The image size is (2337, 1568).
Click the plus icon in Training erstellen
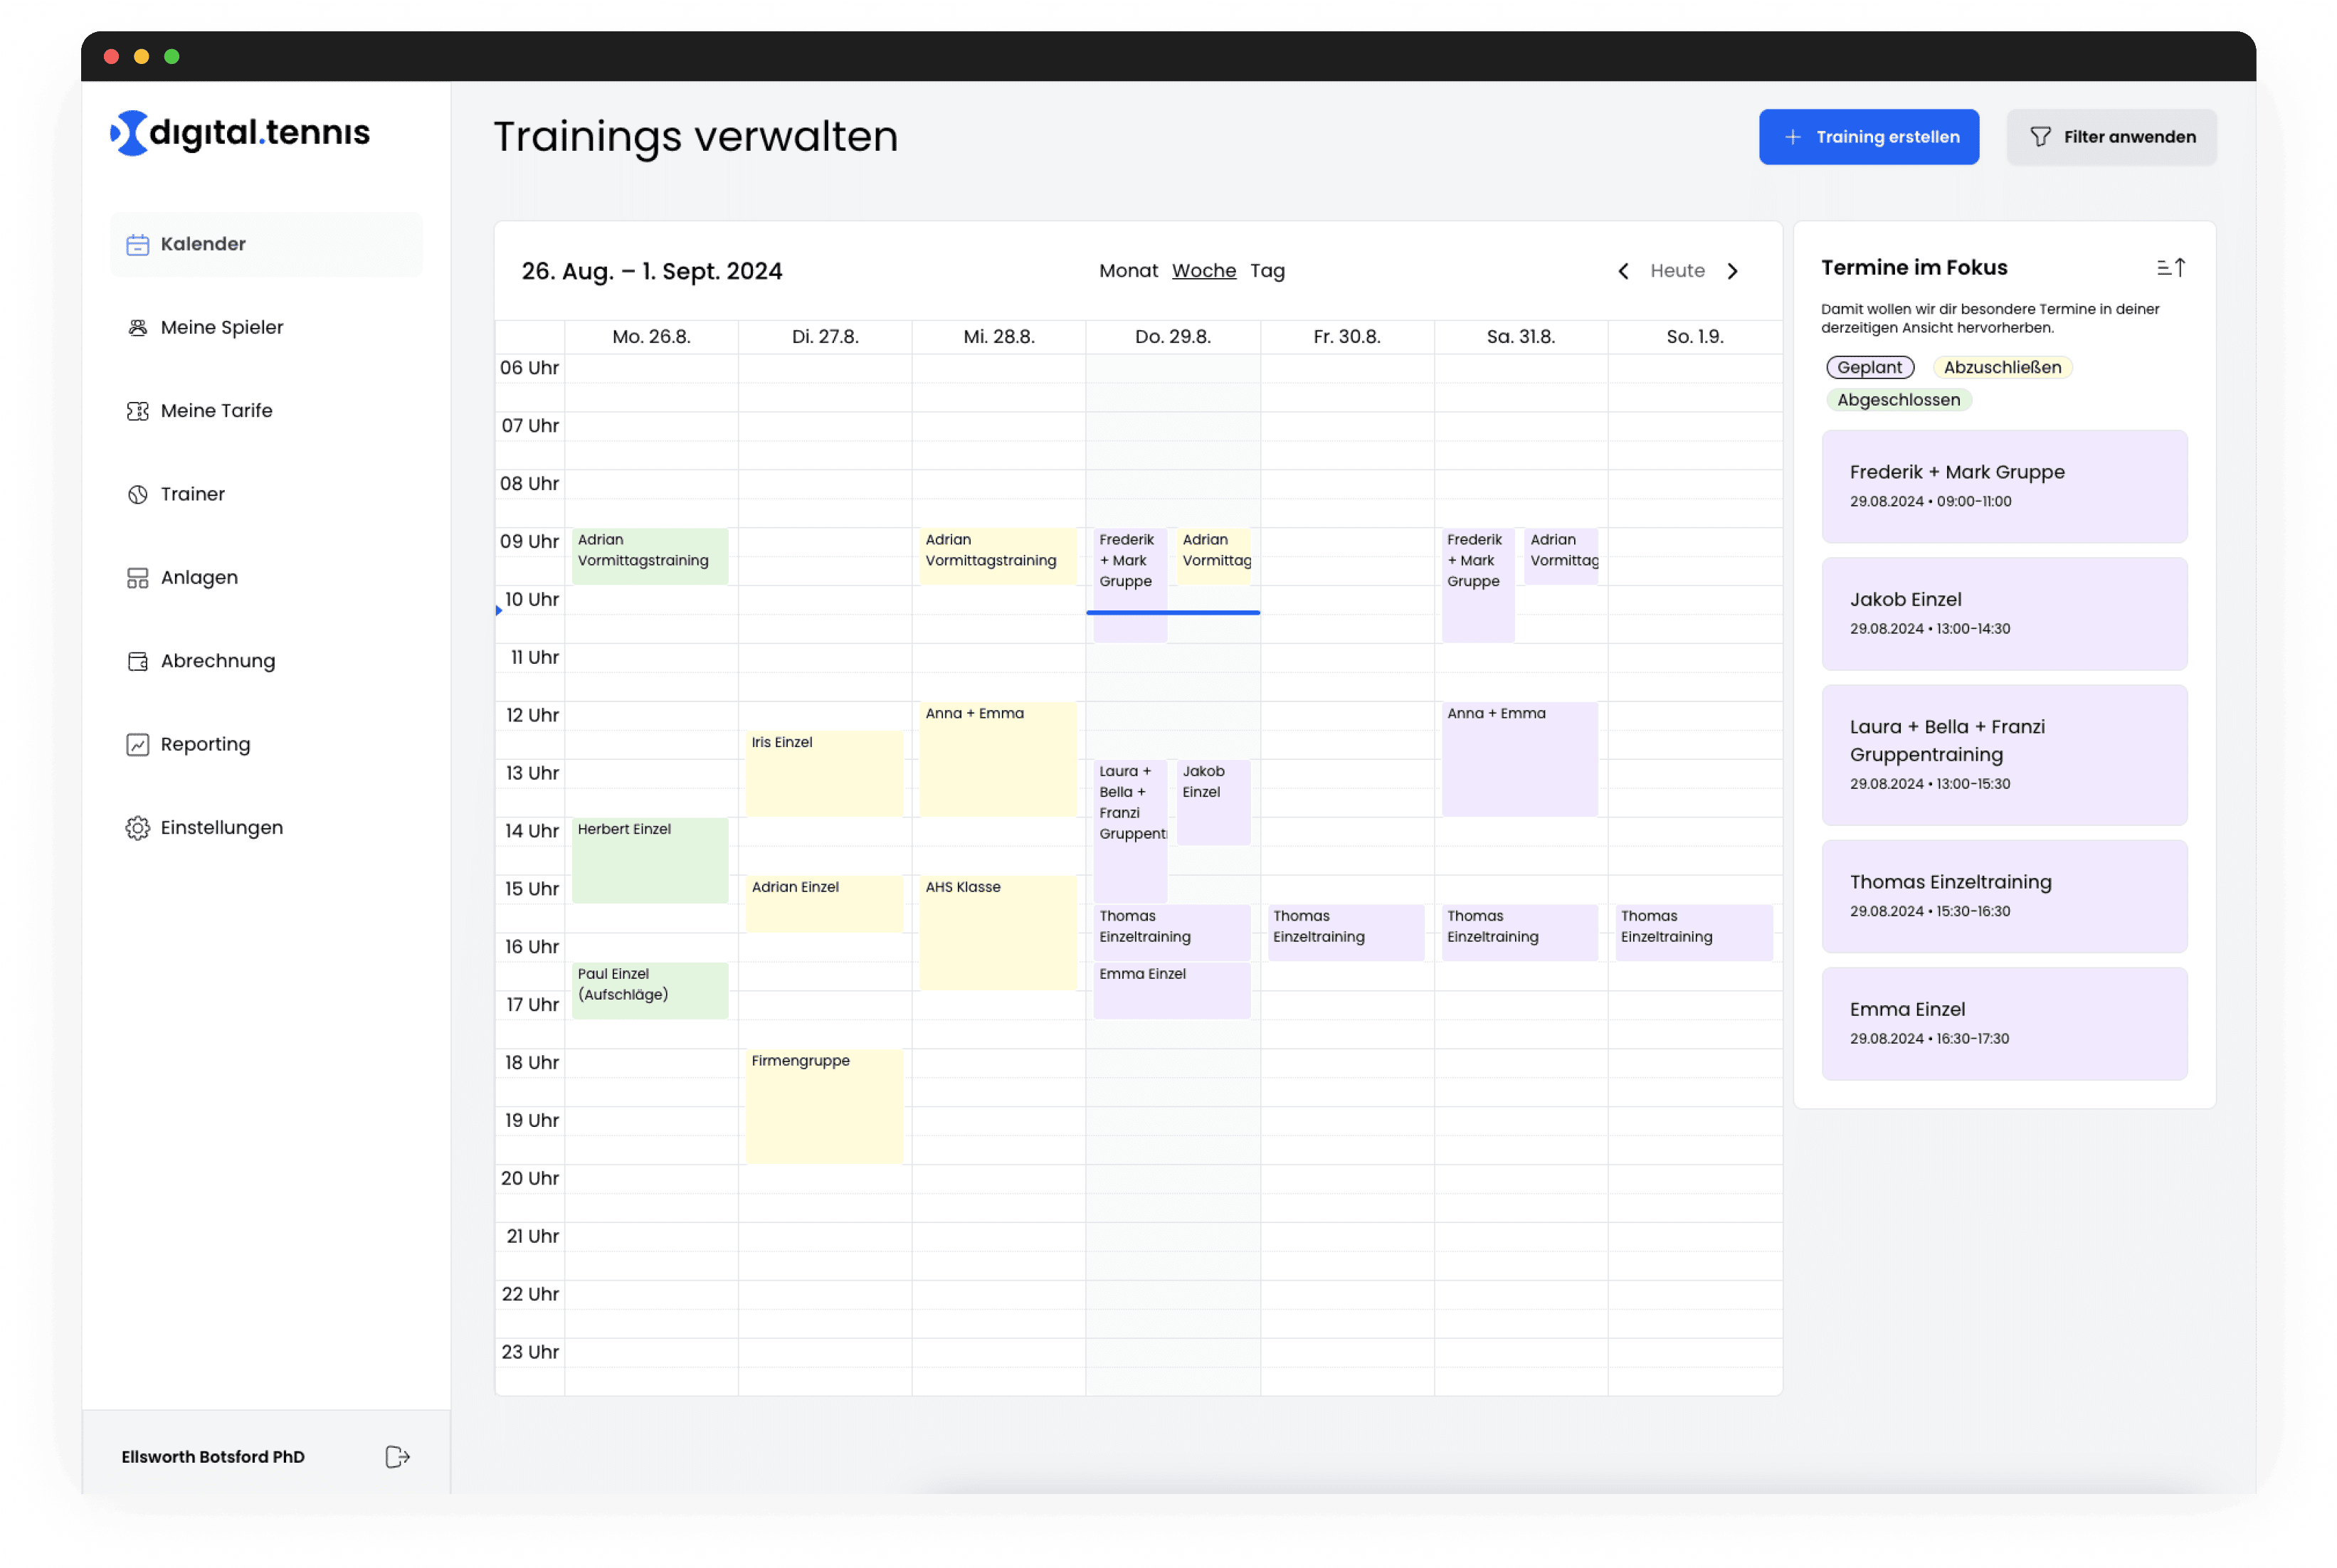[1793, 137]
